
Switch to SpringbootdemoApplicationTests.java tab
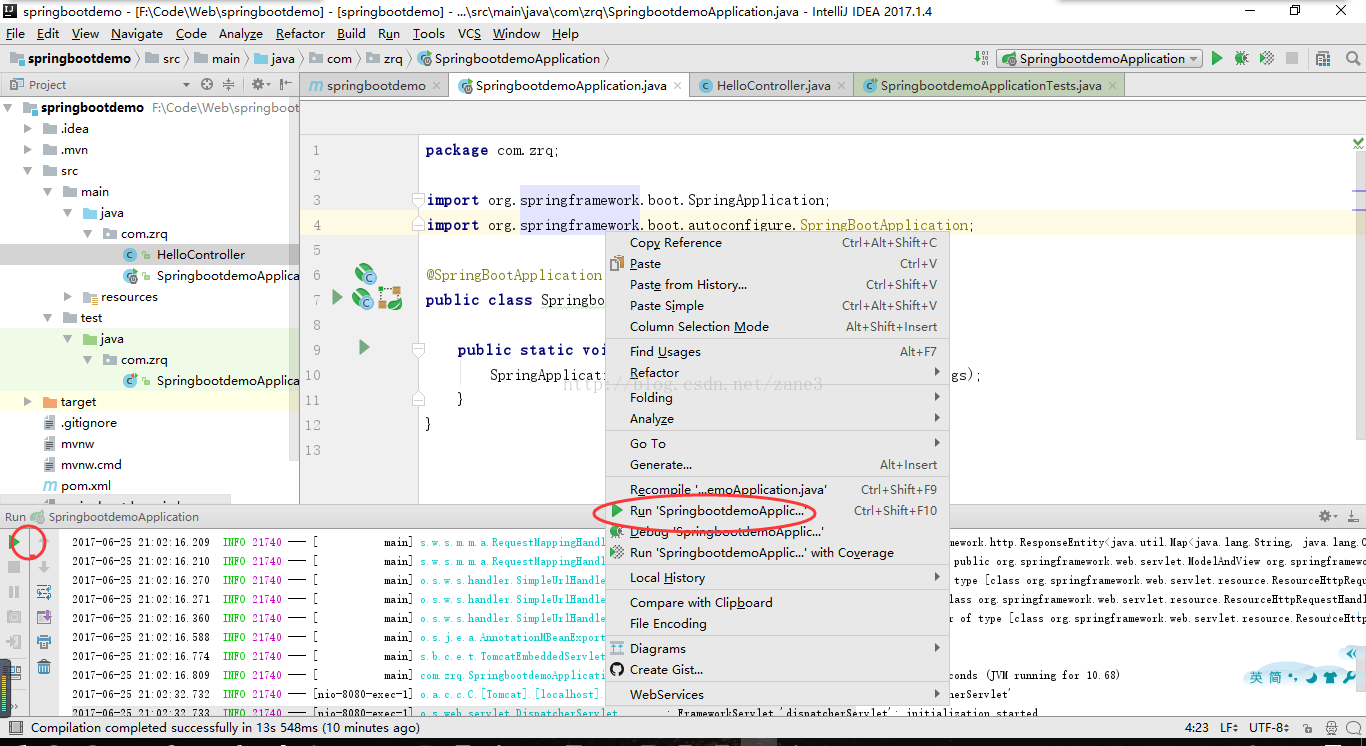(x=990, y=85)
